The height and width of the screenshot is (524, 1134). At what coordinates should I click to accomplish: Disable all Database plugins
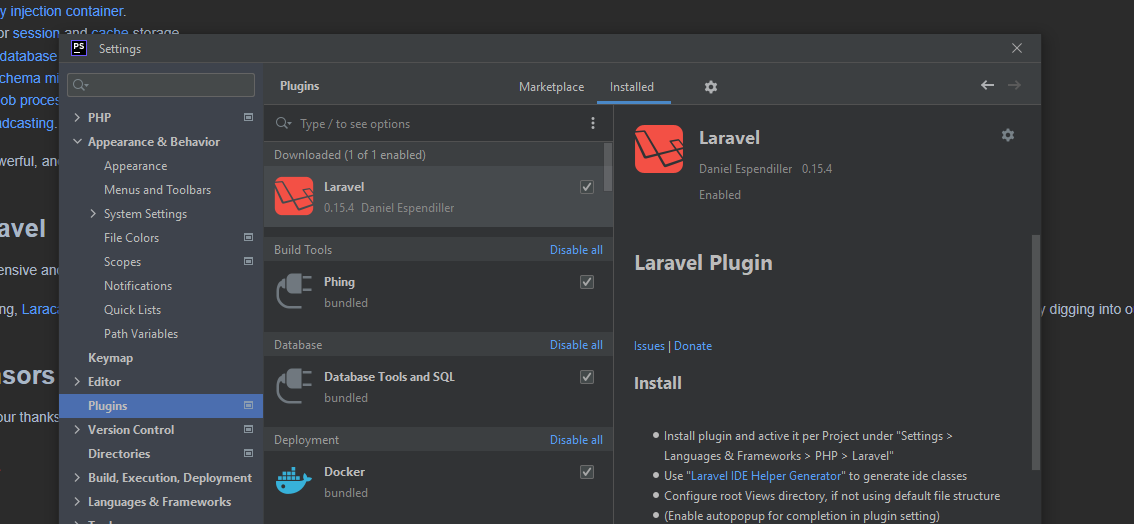(576, 345)
